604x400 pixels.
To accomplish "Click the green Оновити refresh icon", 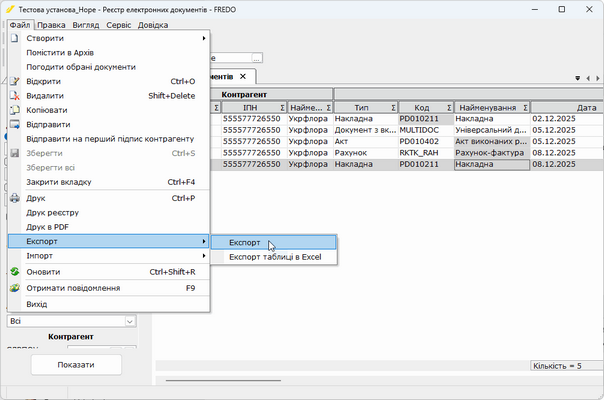I will point(15,272).
